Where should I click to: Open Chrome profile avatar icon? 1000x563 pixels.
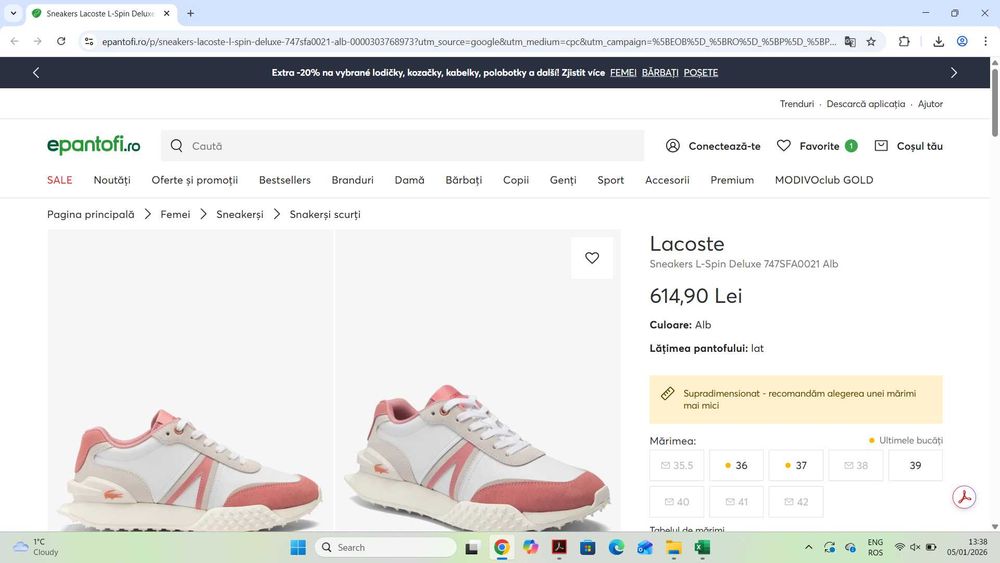(962, 41)
